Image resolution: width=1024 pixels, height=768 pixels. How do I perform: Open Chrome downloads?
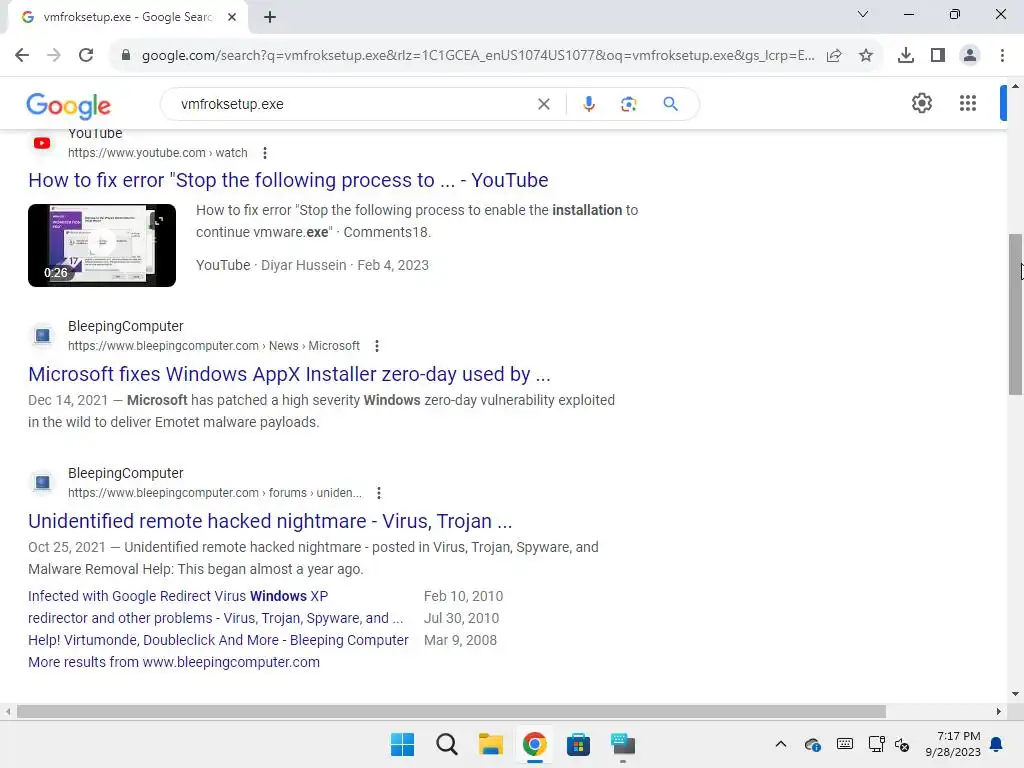(906, 56)
